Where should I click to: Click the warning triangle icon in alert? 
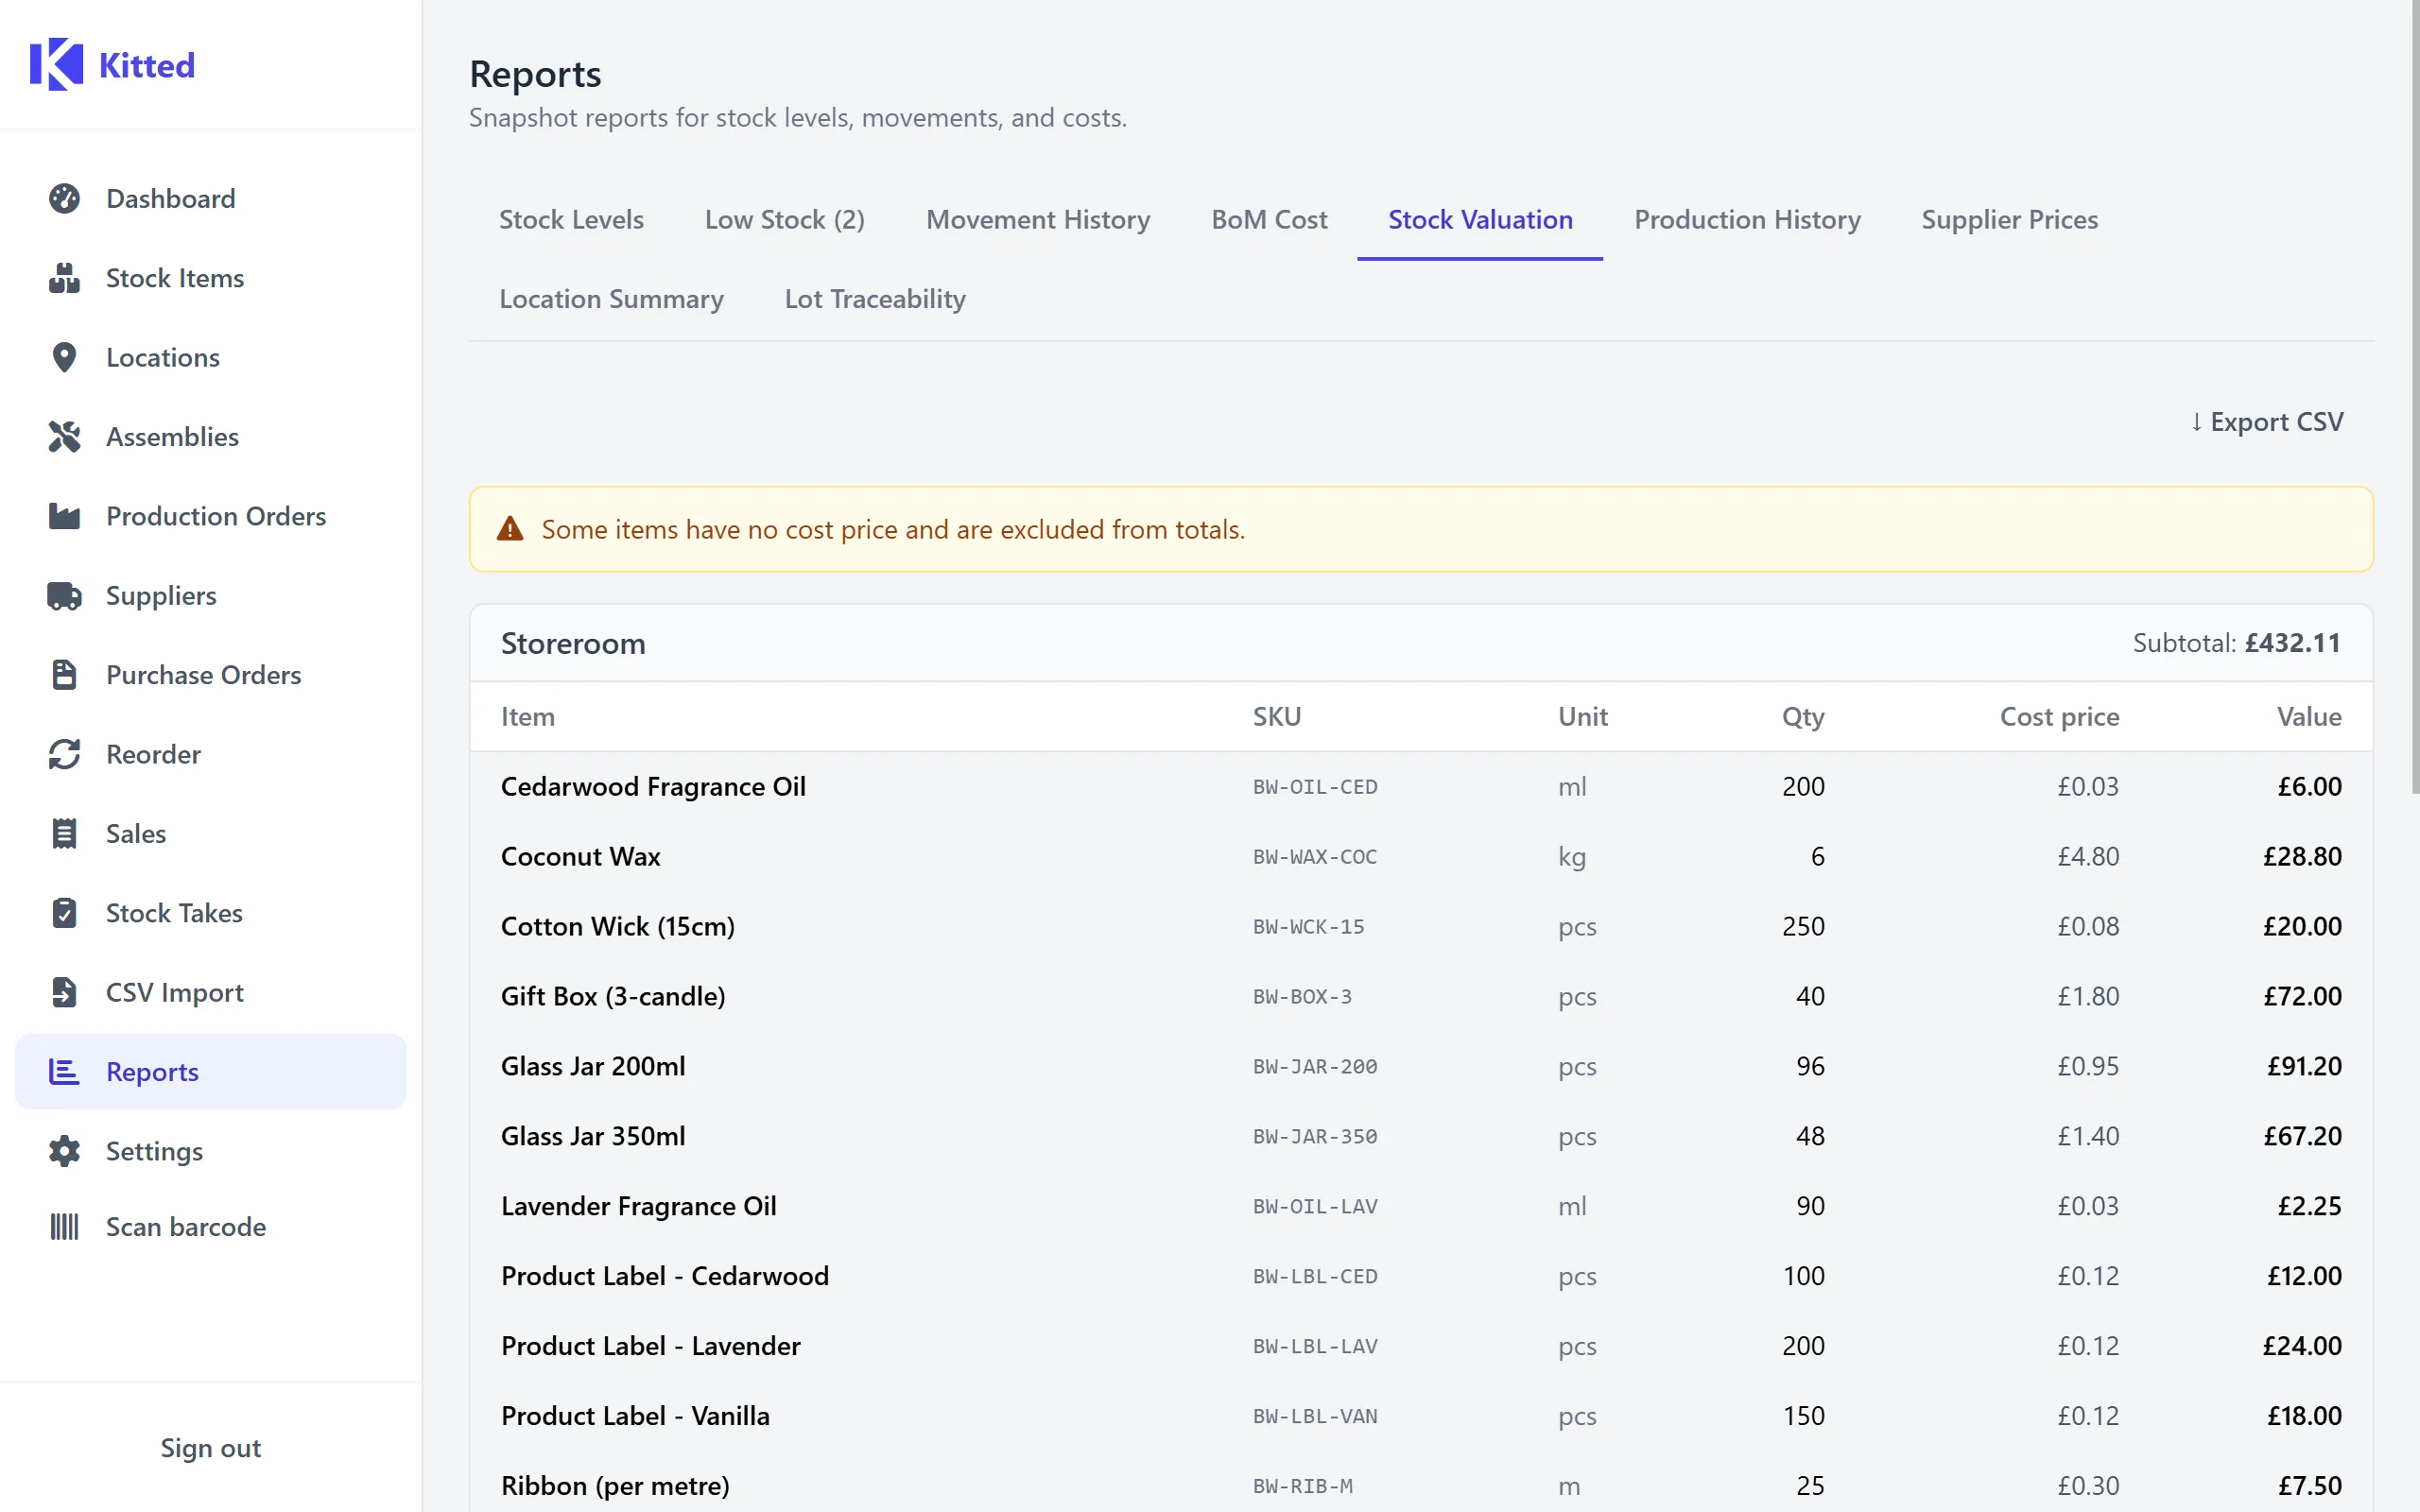point(510,529)
